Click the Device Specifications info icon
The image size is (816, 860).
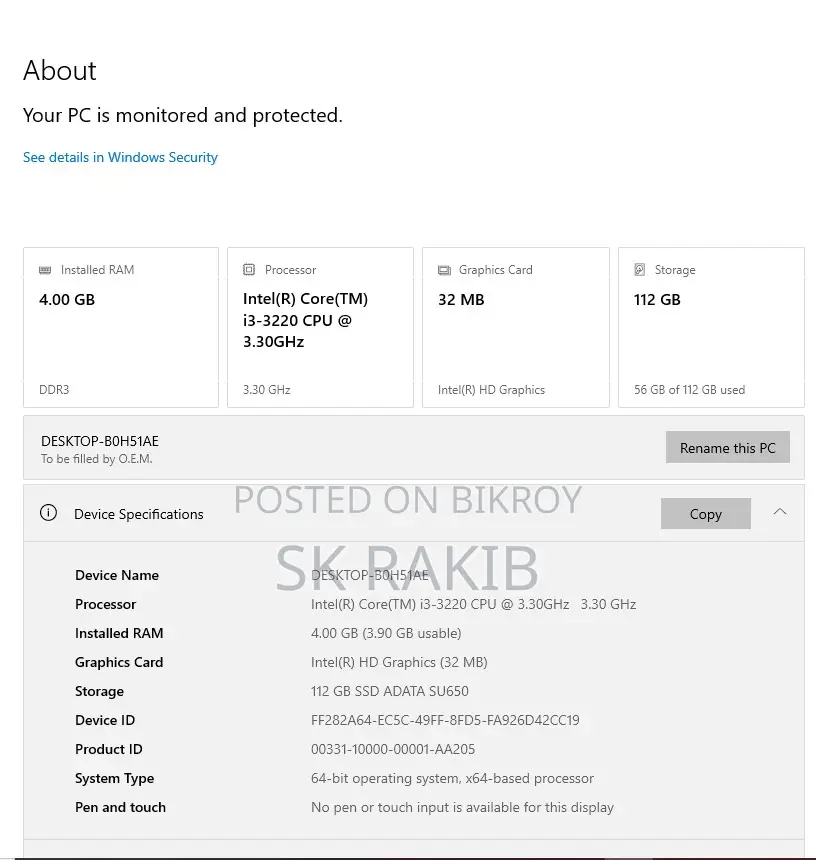pyautogui.click(x=48, y=513)
